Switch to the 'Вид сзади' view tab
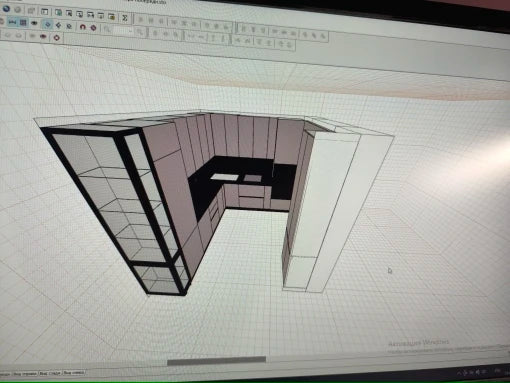 [x=50, y=373]
